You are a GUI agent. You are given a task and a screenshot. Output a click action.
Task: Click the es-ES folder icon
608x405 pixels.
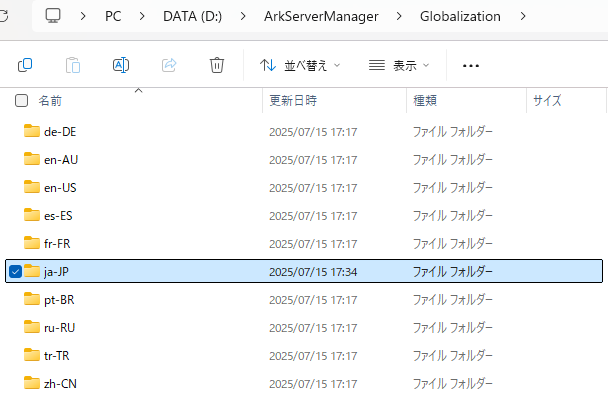tap(31, 215)
